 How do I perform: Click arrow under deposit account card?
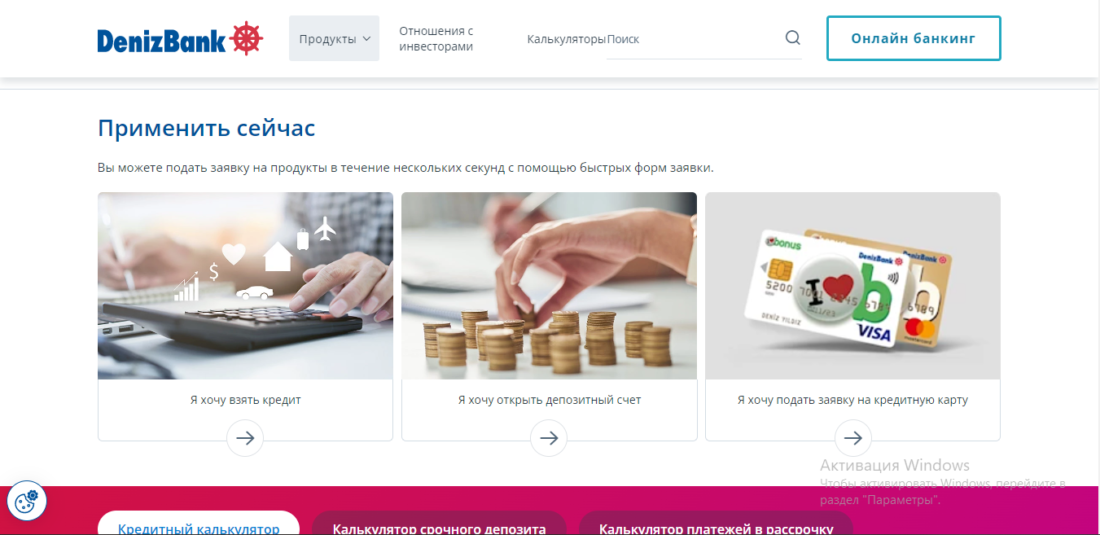(x=549, y=438)
